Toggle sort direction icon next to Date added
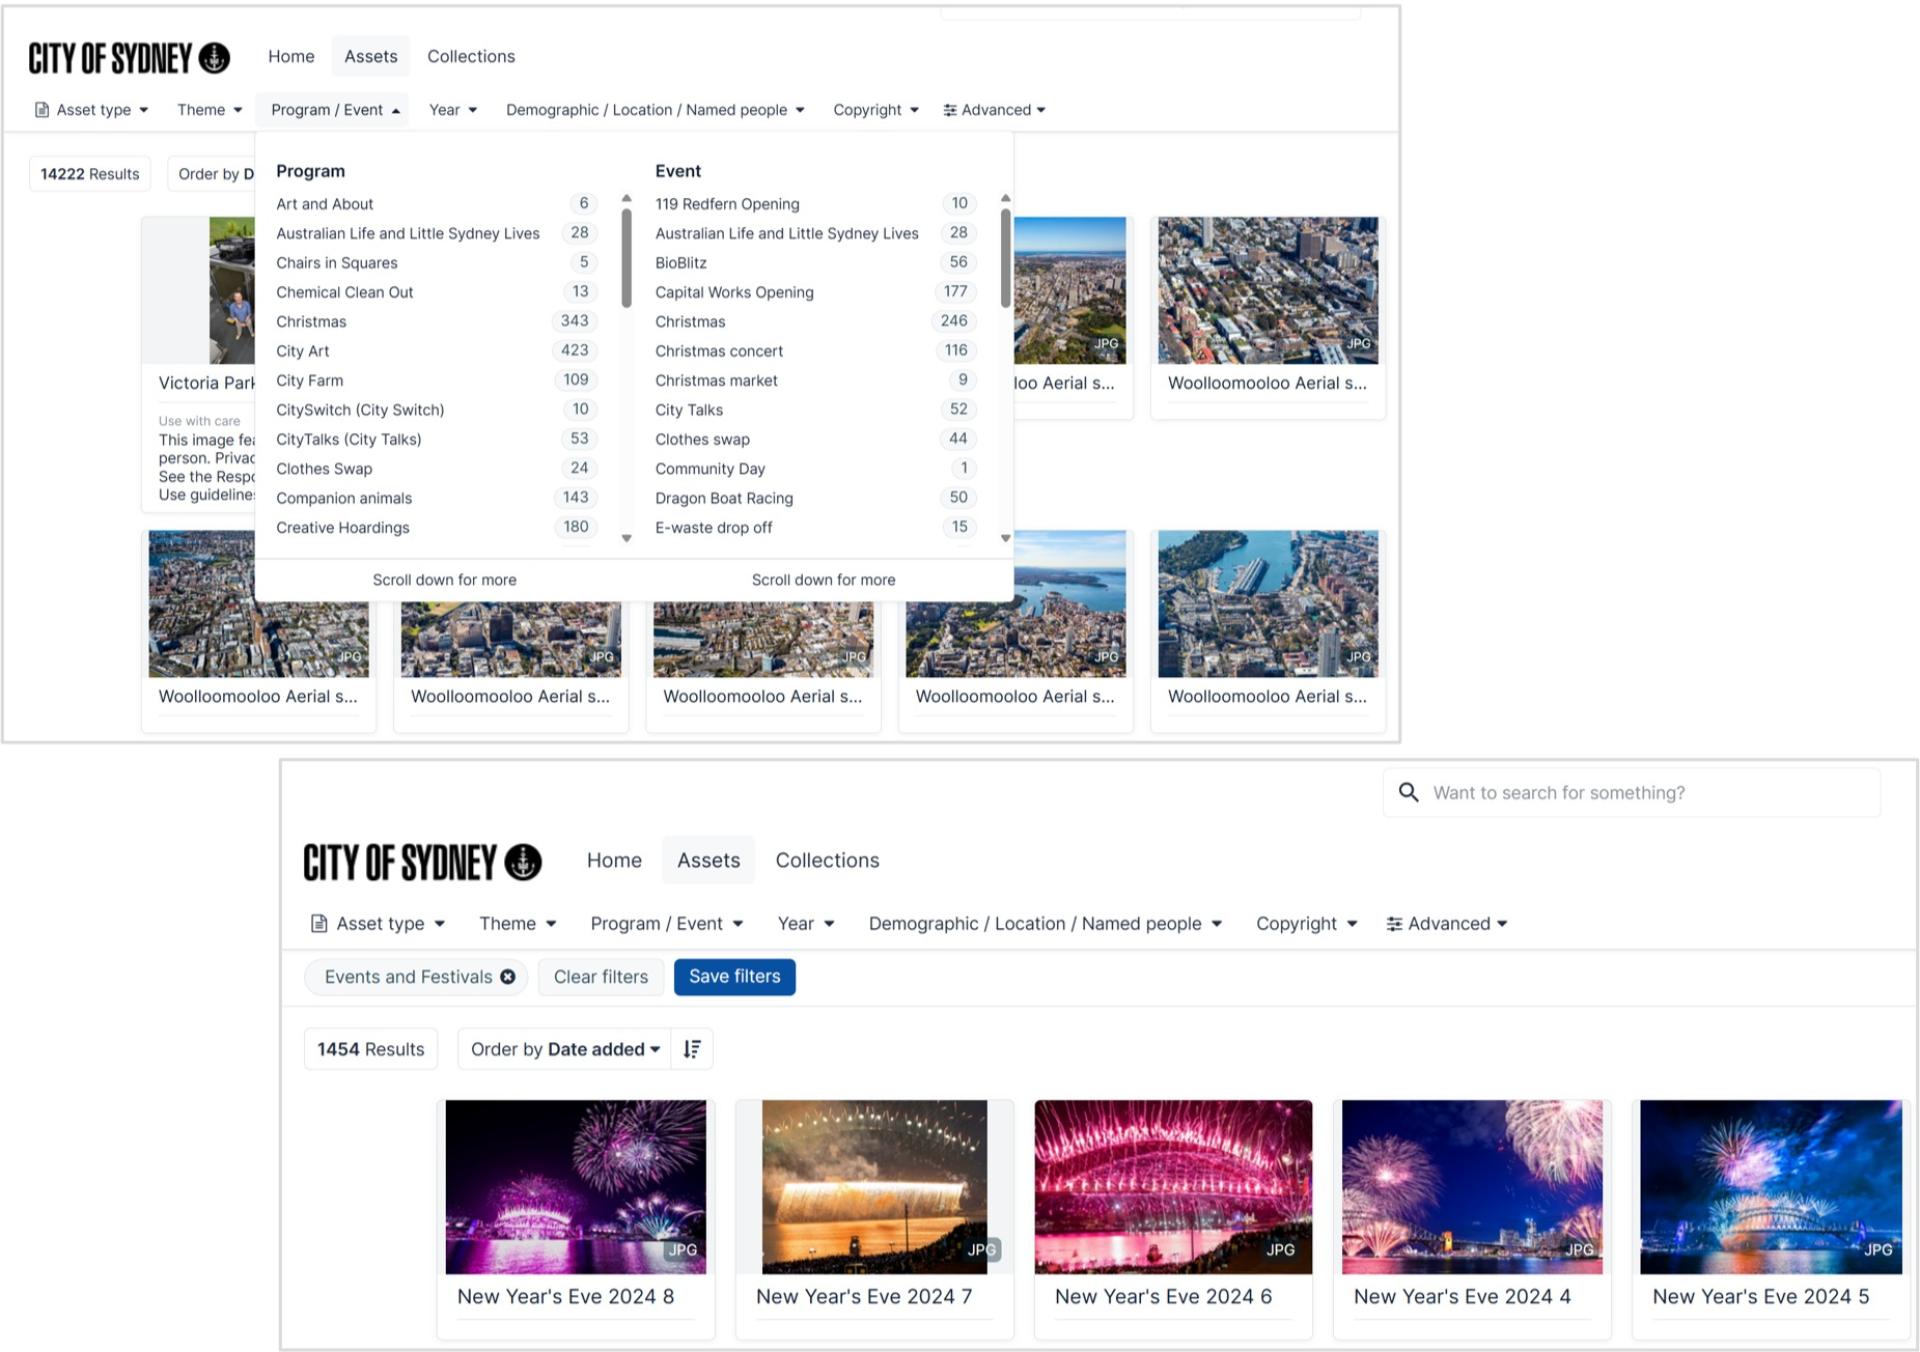The image size is (1920, 1352). (692, 1049)
